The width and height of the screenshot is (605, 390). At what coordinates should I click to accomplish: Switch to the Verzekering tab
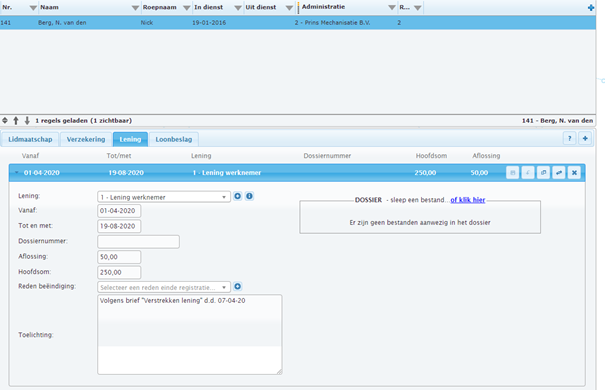(x=86, y=139)
